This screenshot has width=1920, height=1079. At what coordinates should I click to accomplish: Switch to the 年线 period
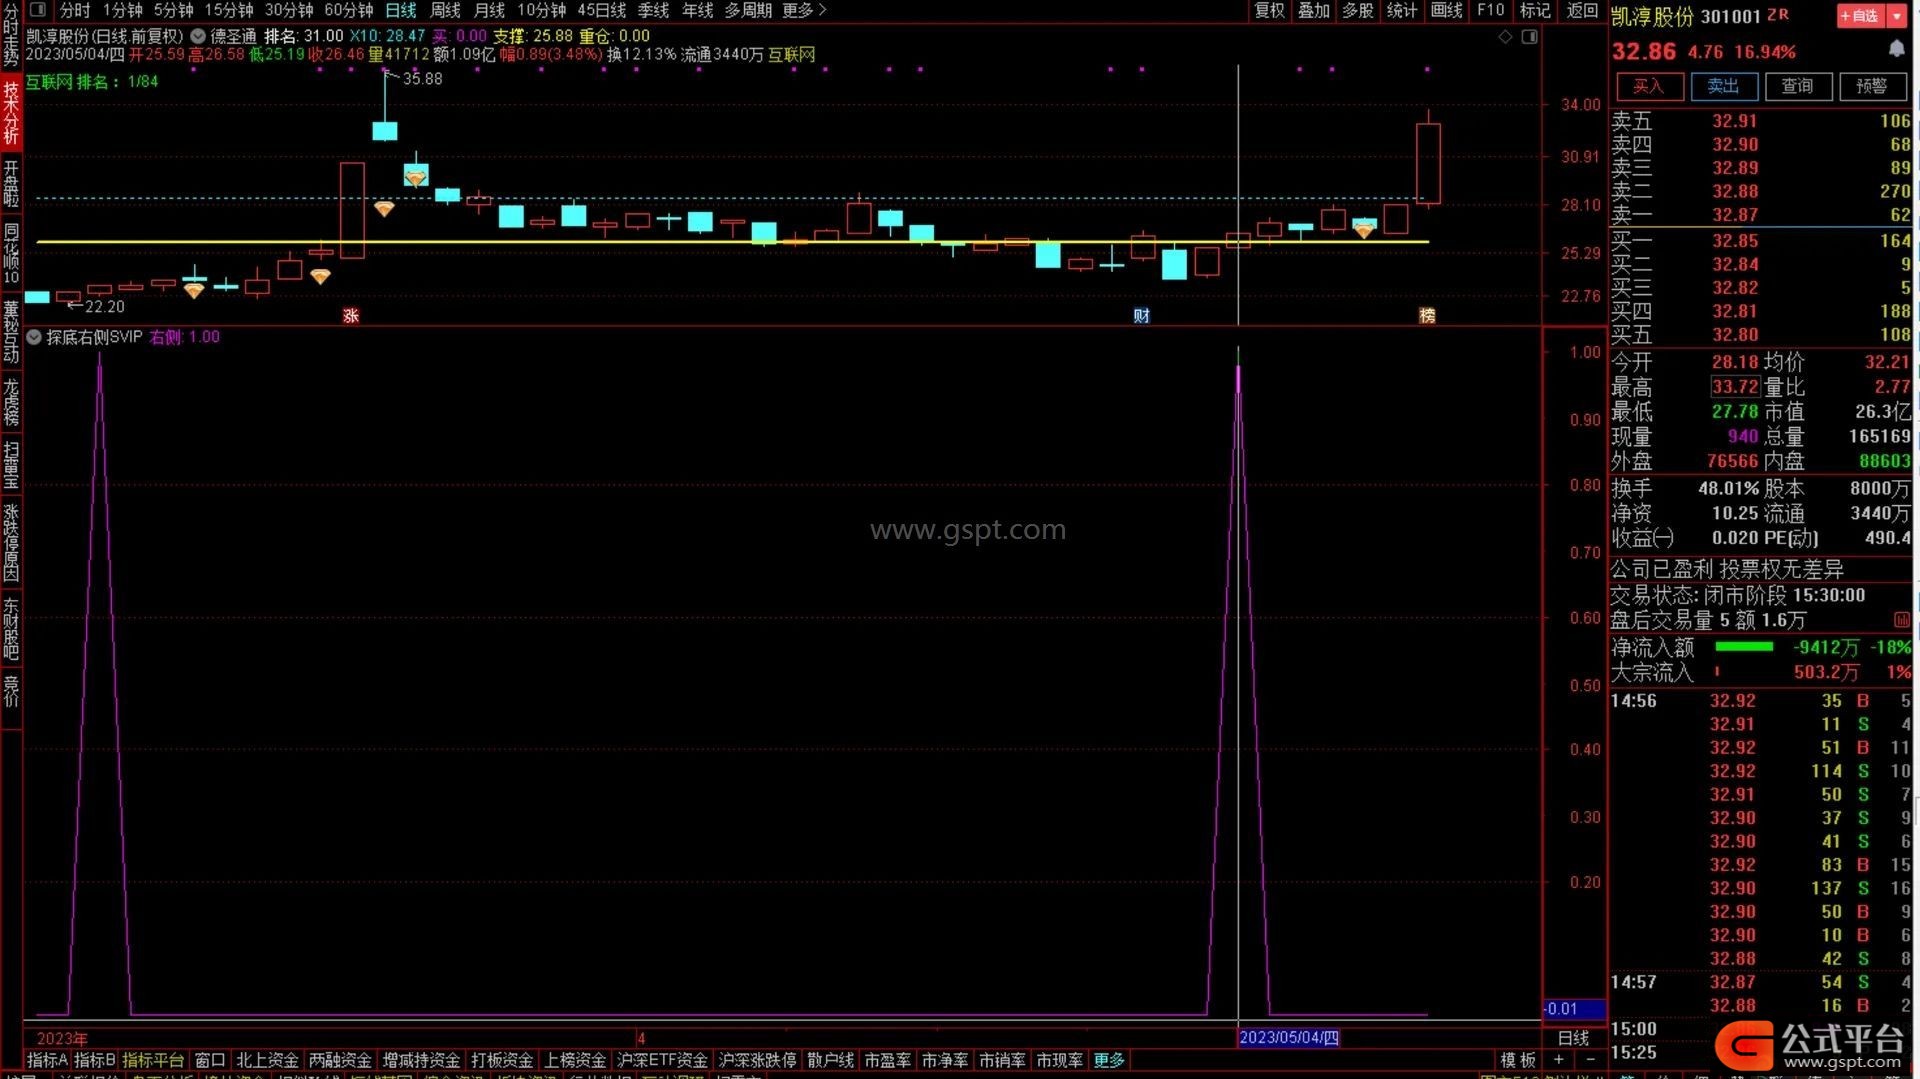tap(697, 10)
